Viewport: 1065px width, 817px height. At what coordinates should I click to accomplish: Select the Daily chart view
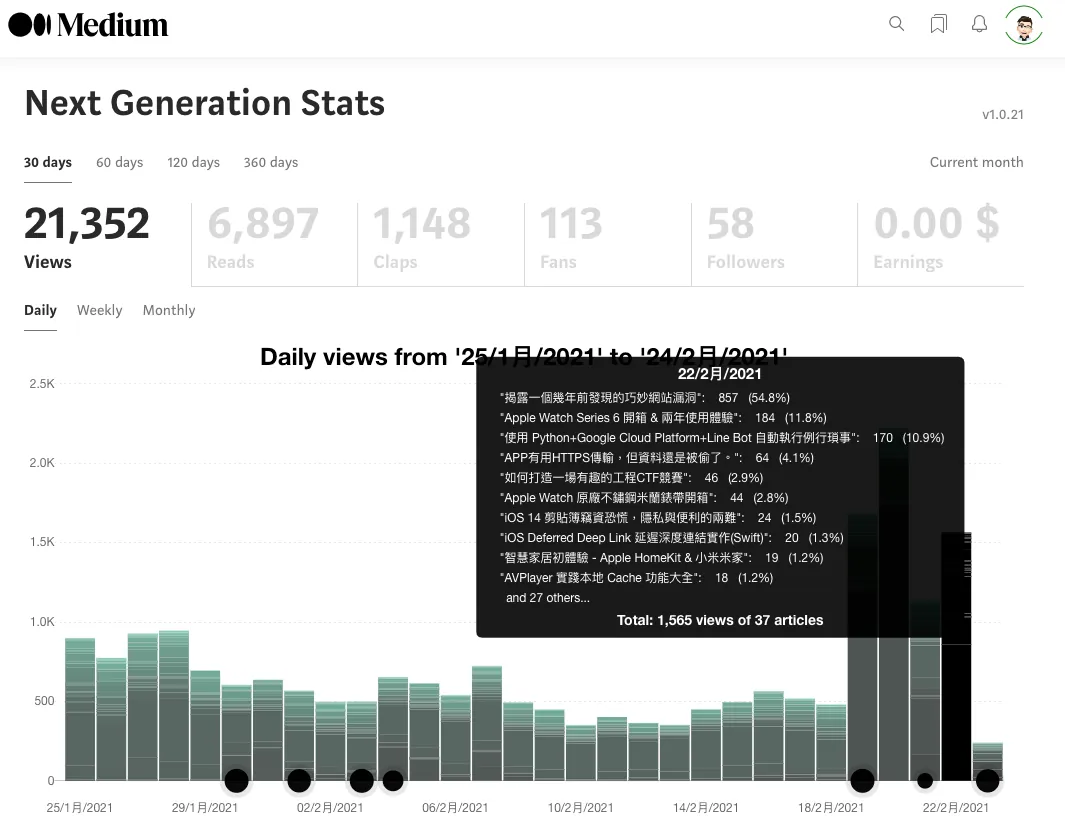[40, 310]
